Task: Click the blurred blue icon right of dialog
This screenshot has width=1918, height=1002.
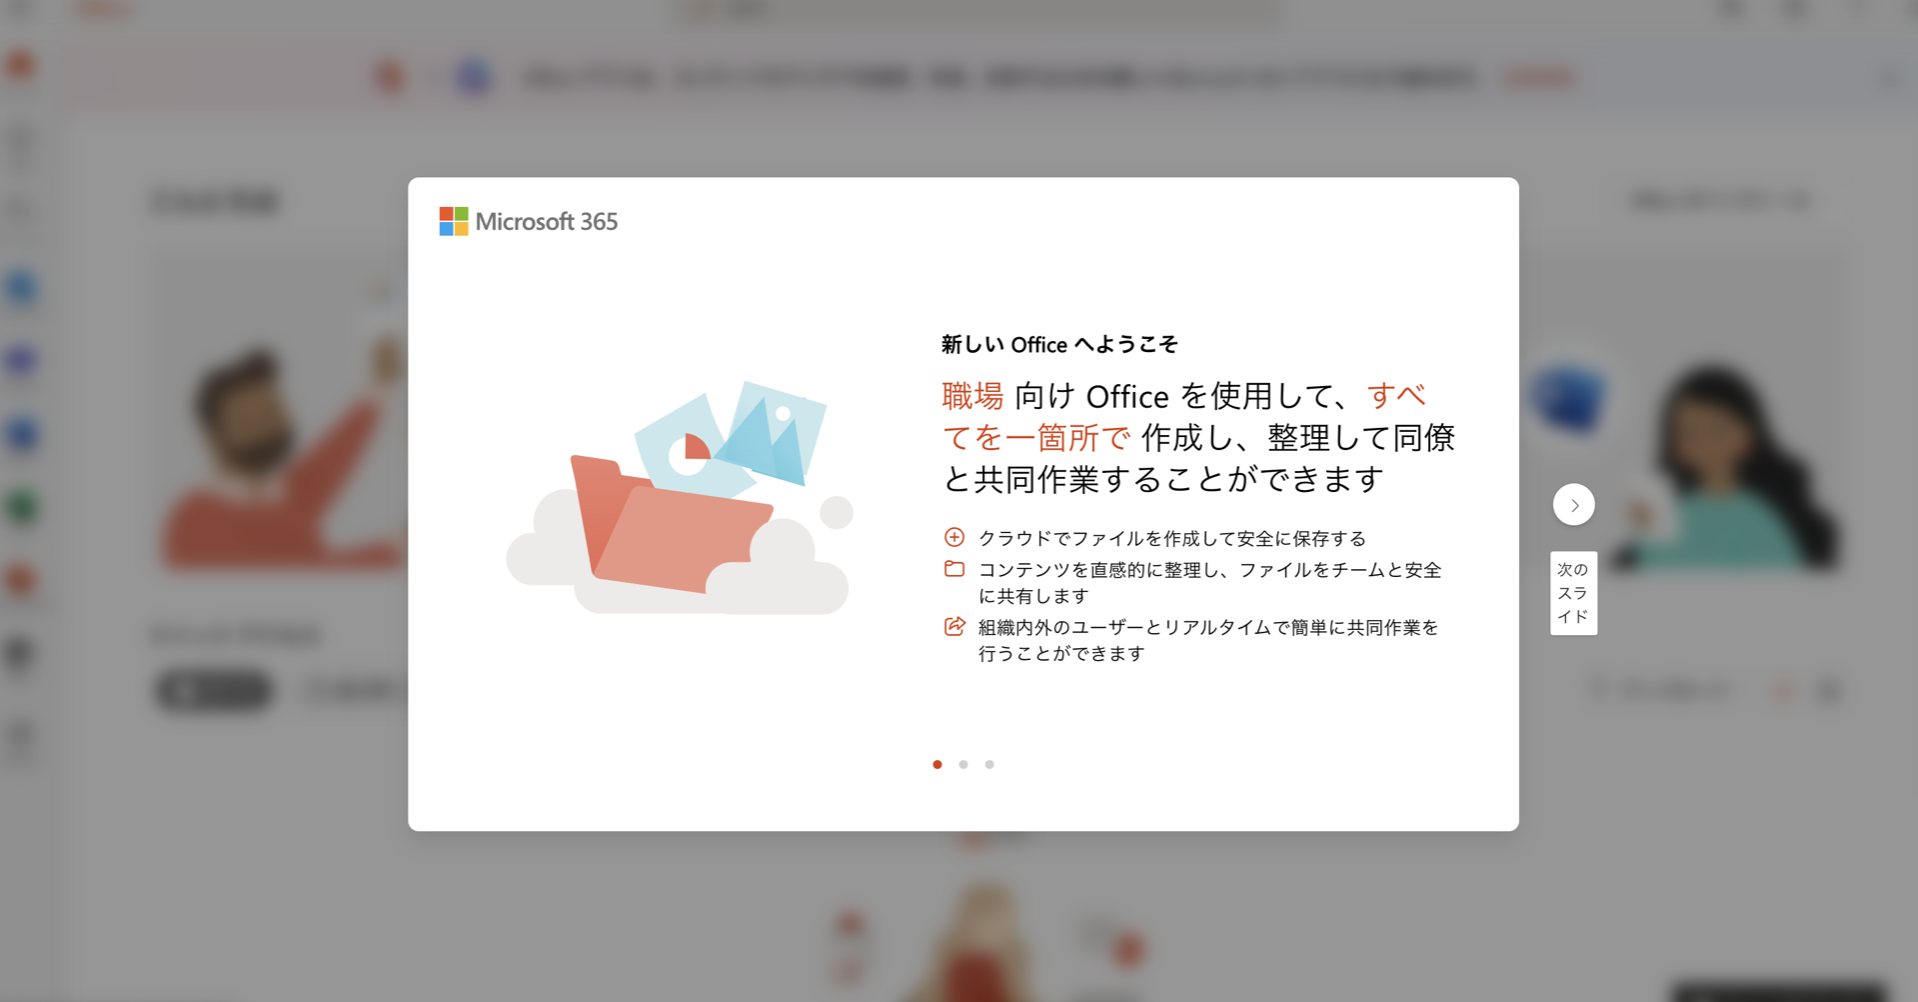Action: 1568,397
